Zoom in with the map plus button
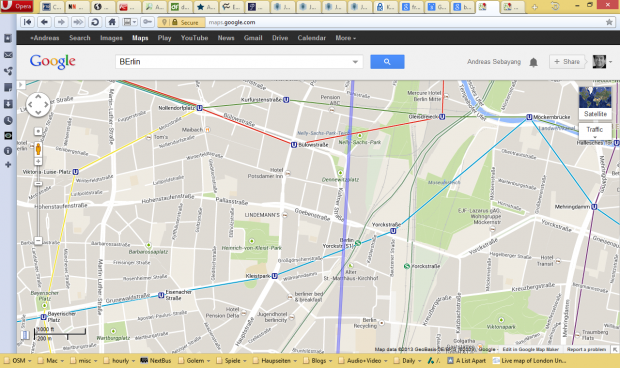The height and width of the screenshot is (368, 620). tap(38, 161)
